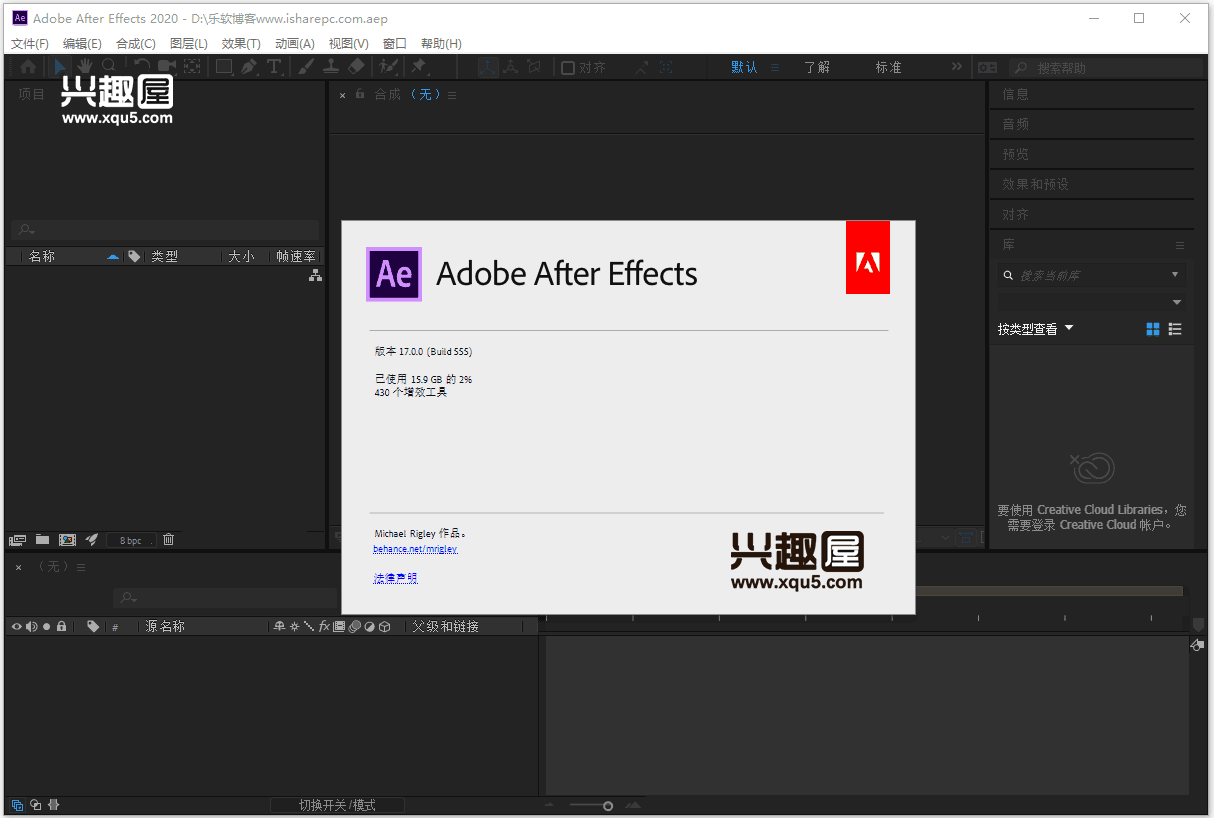Select the Rectangle shape tool
1214x818 pixels.
tap(224, 67)
